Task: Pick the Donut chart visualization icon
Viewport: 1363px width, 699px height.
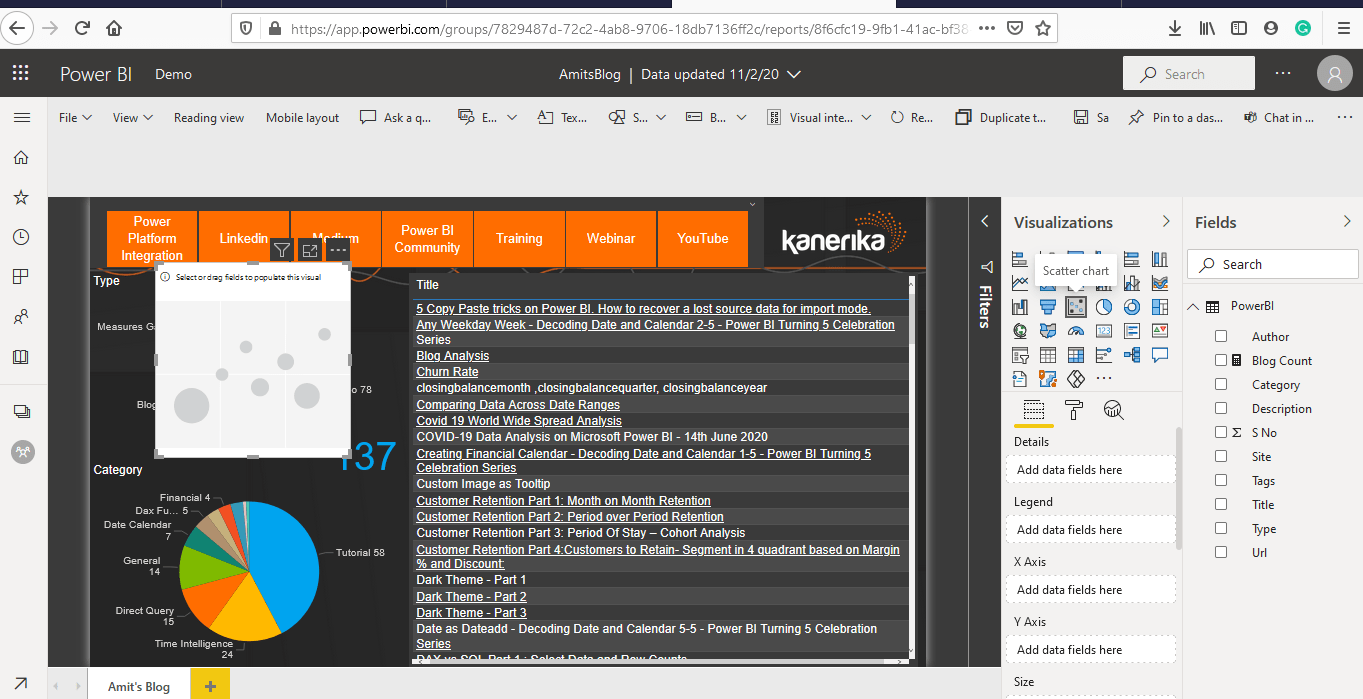Action: coord(1132,307)
